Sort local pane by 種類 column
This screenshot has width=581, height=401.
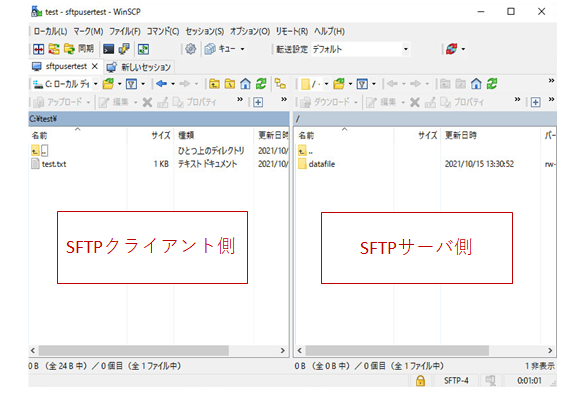[x=213, y=135]
